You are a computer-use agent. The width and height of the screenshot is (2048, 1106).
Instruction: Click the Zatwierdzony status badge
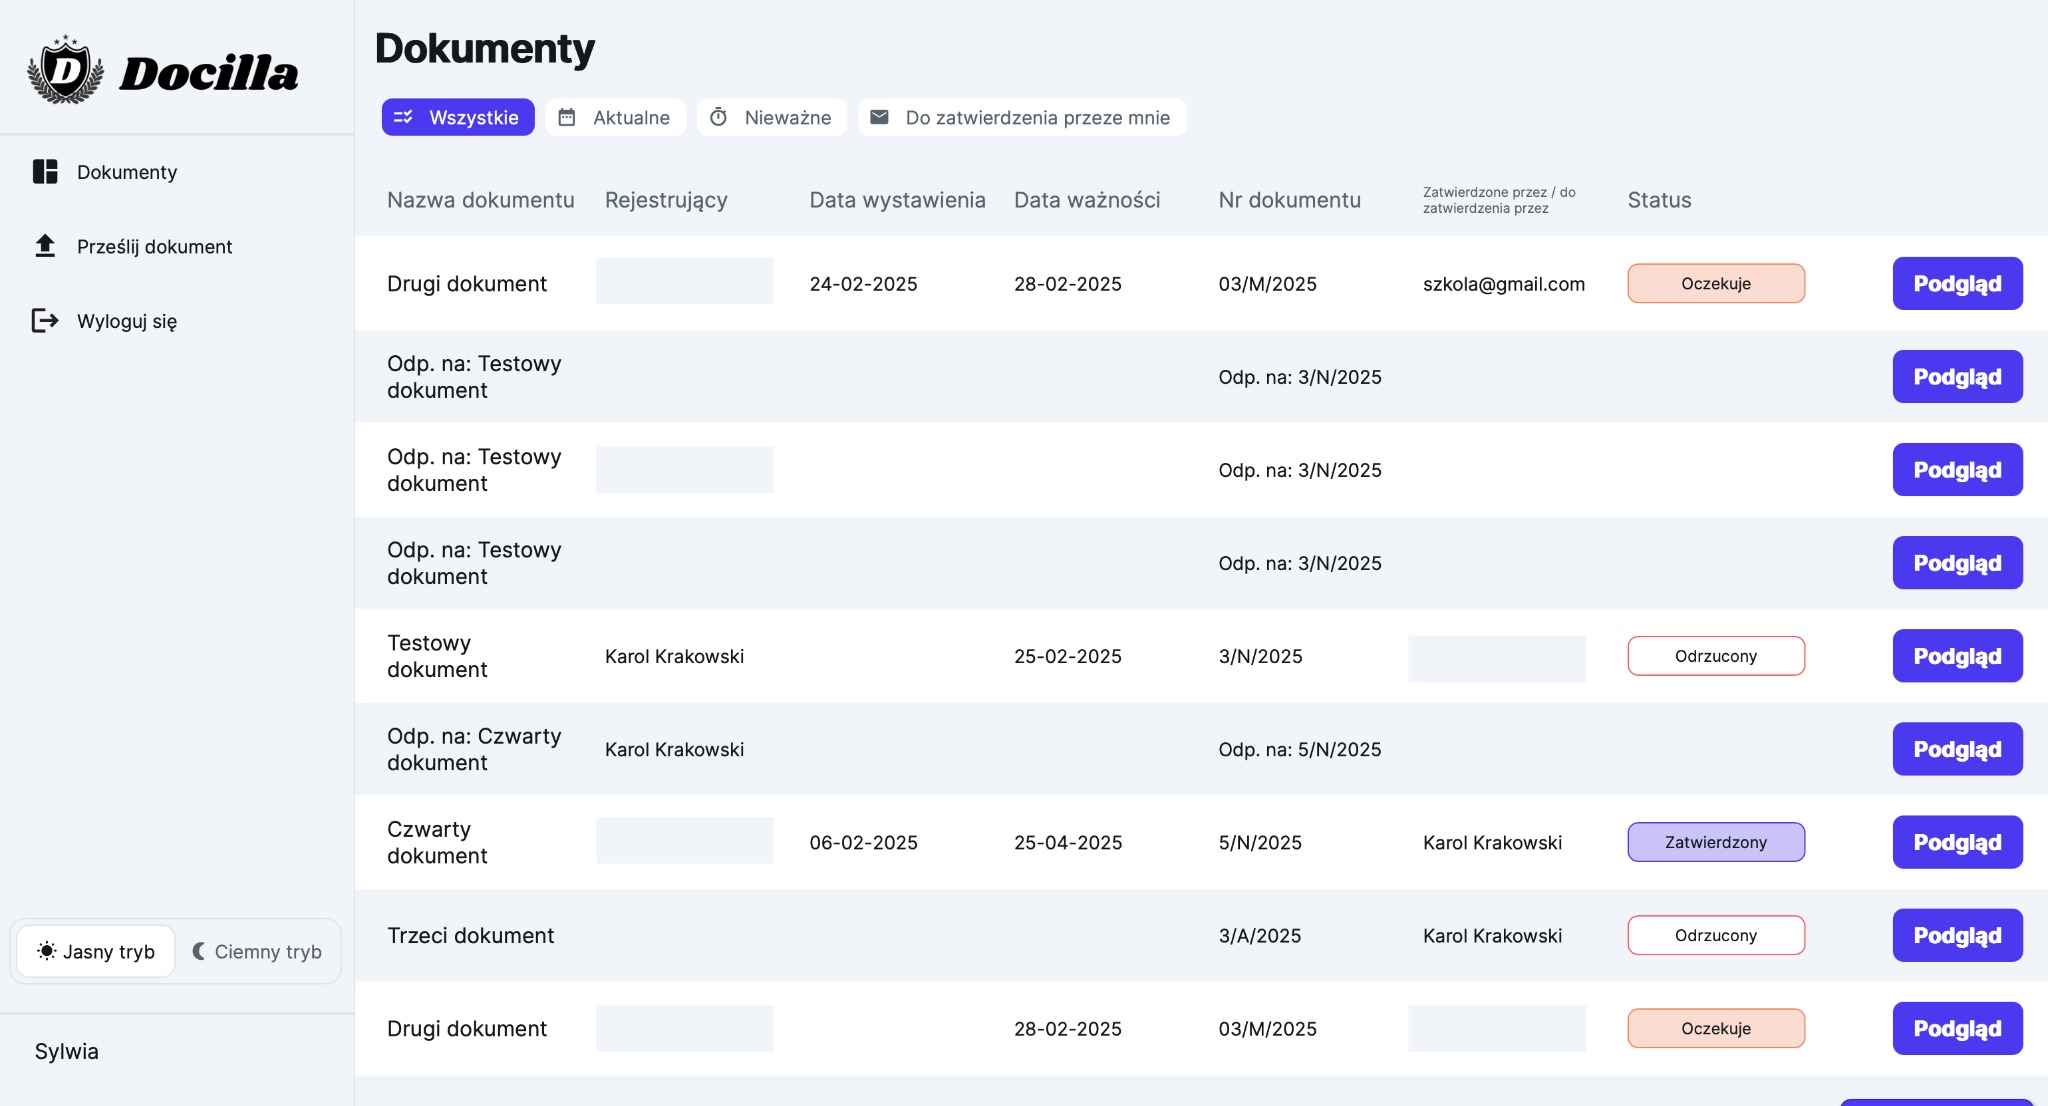[x=1715, y=842]
